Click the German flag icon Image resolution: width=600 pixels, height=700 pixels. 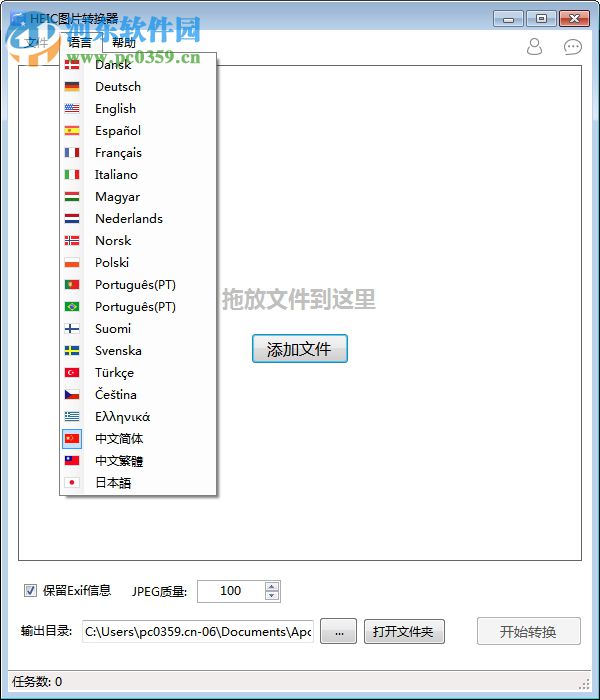(72, 87)
